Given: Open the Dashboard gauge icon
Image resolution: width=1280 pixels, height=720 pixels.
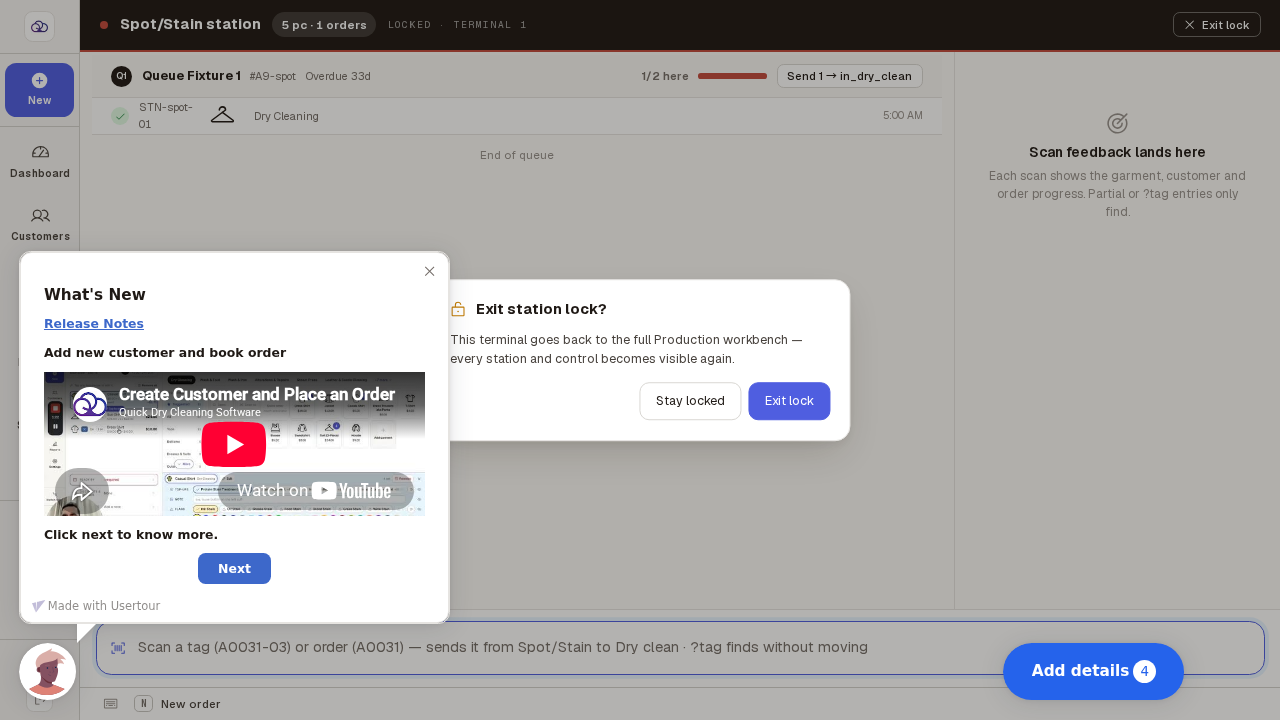Looking at the screenshot, I should [x=40, y=152].
